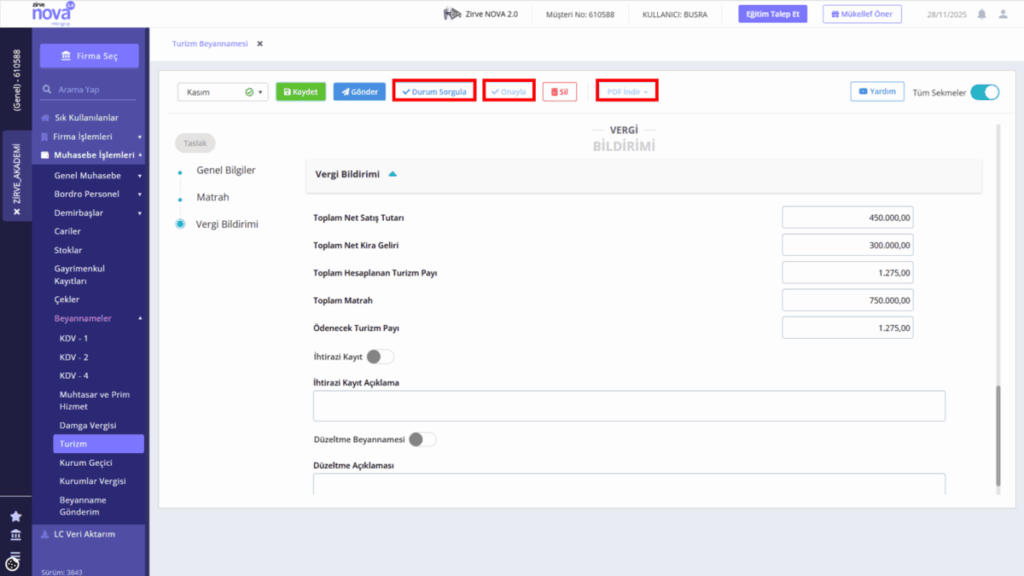Collapse the Vergi Bildirimi section arrow
The height and width of the screenshot is (576, 1024).
point(392,174)
